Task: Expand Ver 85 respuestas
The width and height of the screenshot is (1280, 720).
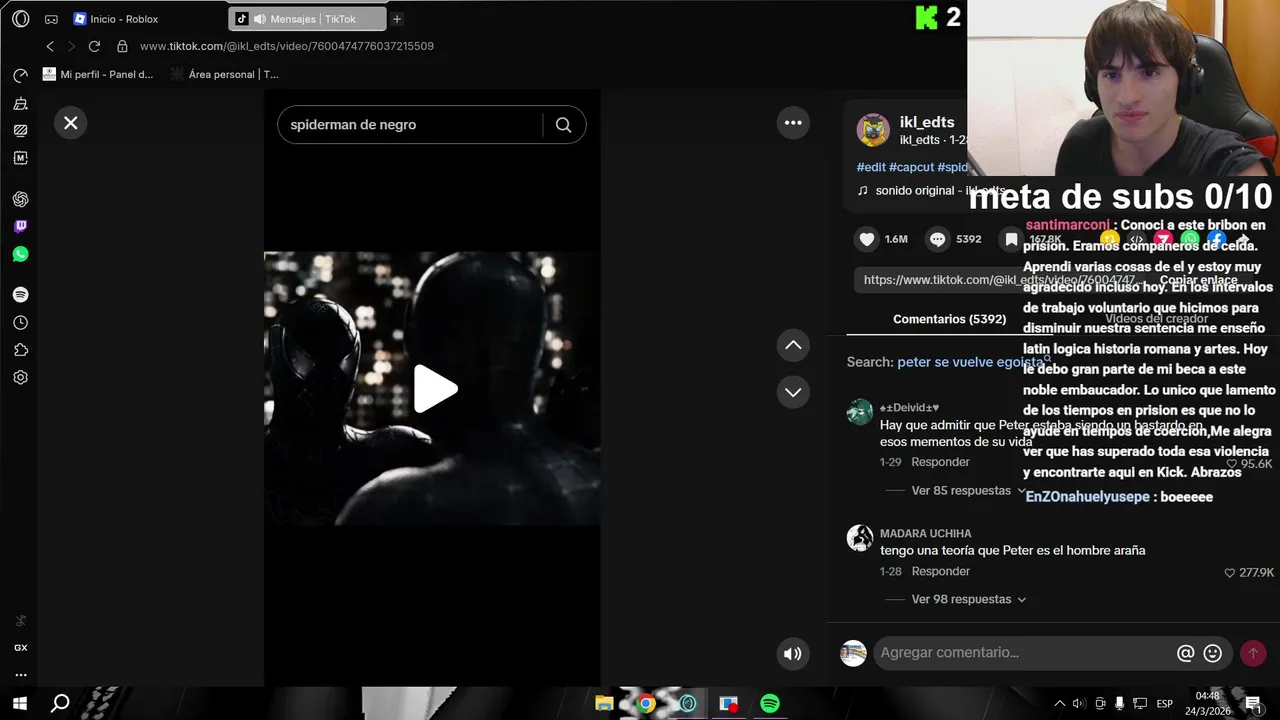Action: pos(968,491)
